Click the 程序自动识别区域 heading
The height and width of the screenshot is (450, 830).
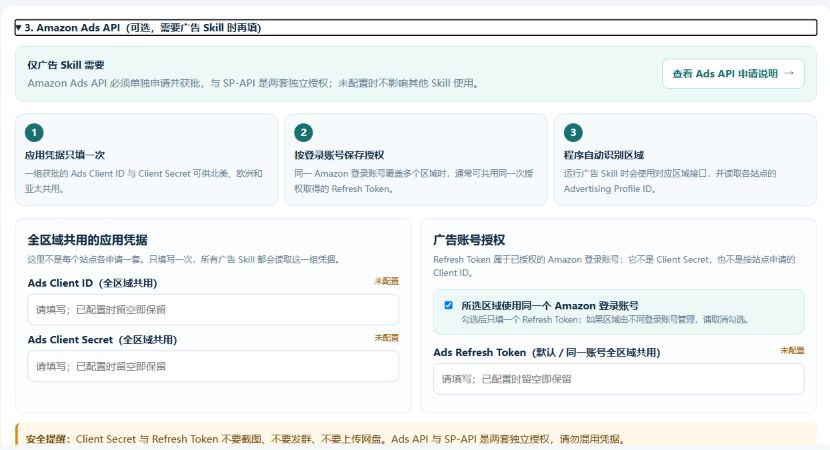(x=603, y=155)
